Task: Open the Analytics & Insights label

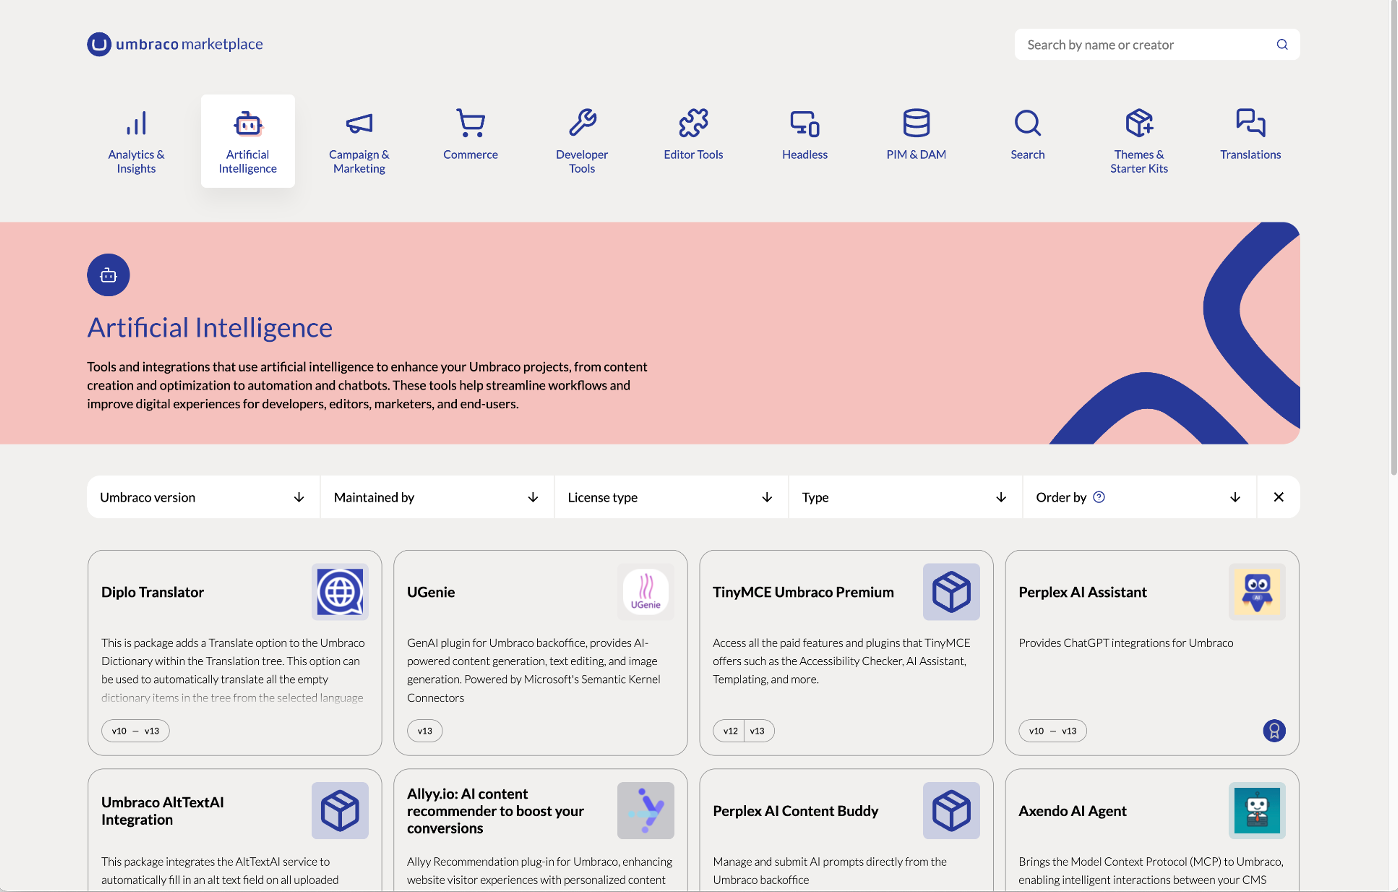Action: click(136, 162)
